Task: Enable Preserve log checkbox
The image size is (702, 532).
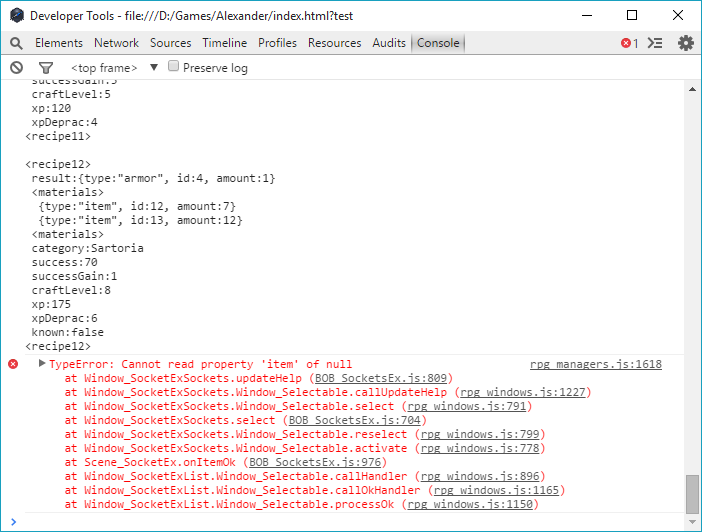Action: pos(173,66)
